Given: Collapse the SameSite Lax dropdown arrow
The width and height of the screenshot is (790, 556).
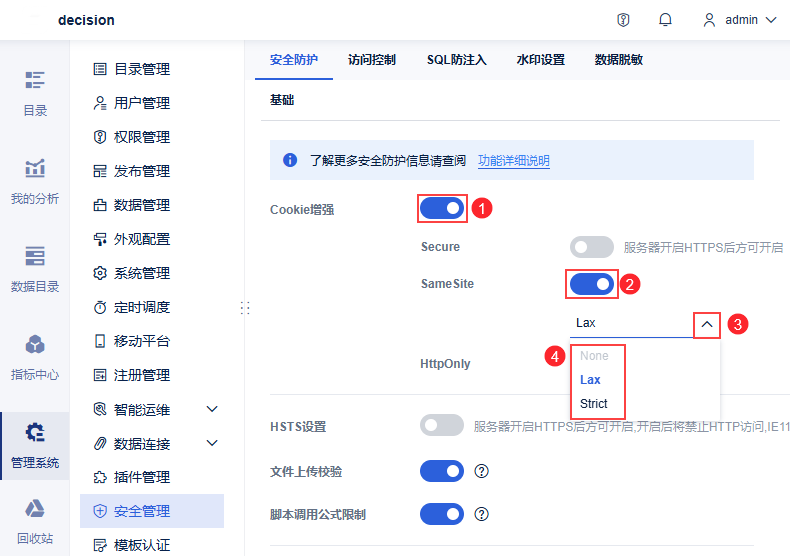Looking at the screenshot, I should pyautogui.click(x=706, y=324).
